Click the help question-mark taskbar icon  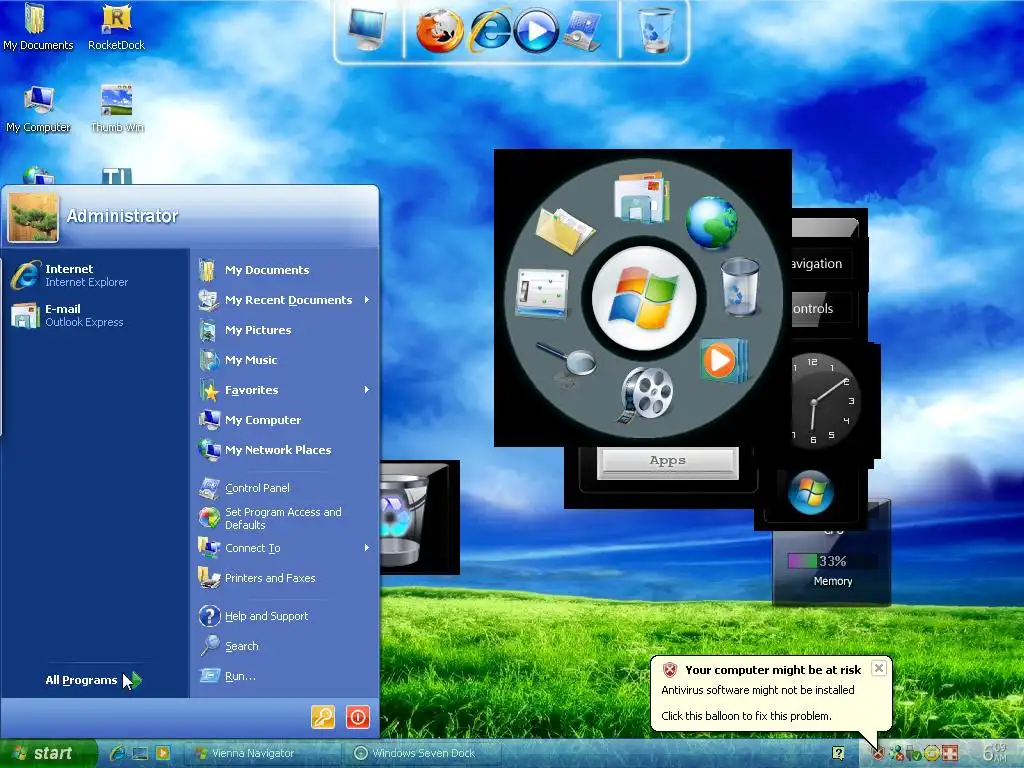tap(839, 754)
